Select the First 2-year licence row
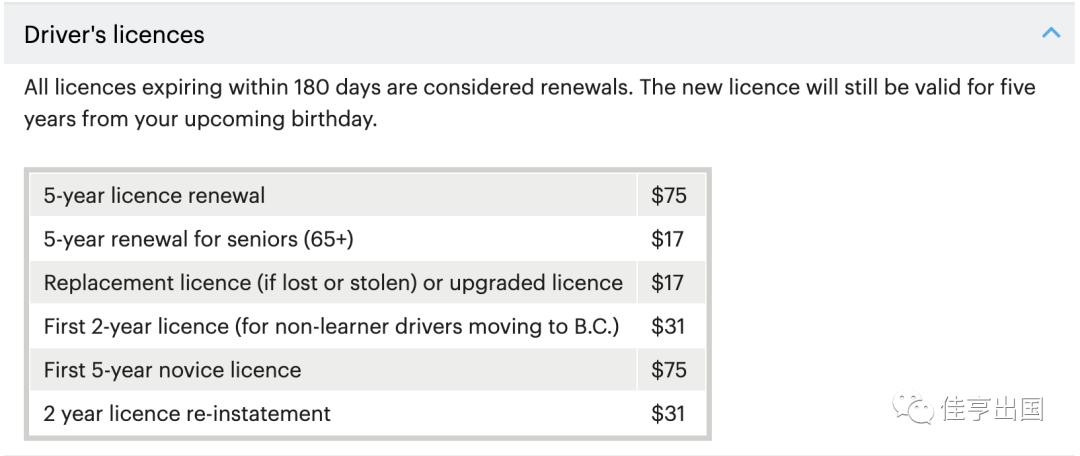This screenshot has width=1080, height=456. [331, 327]
